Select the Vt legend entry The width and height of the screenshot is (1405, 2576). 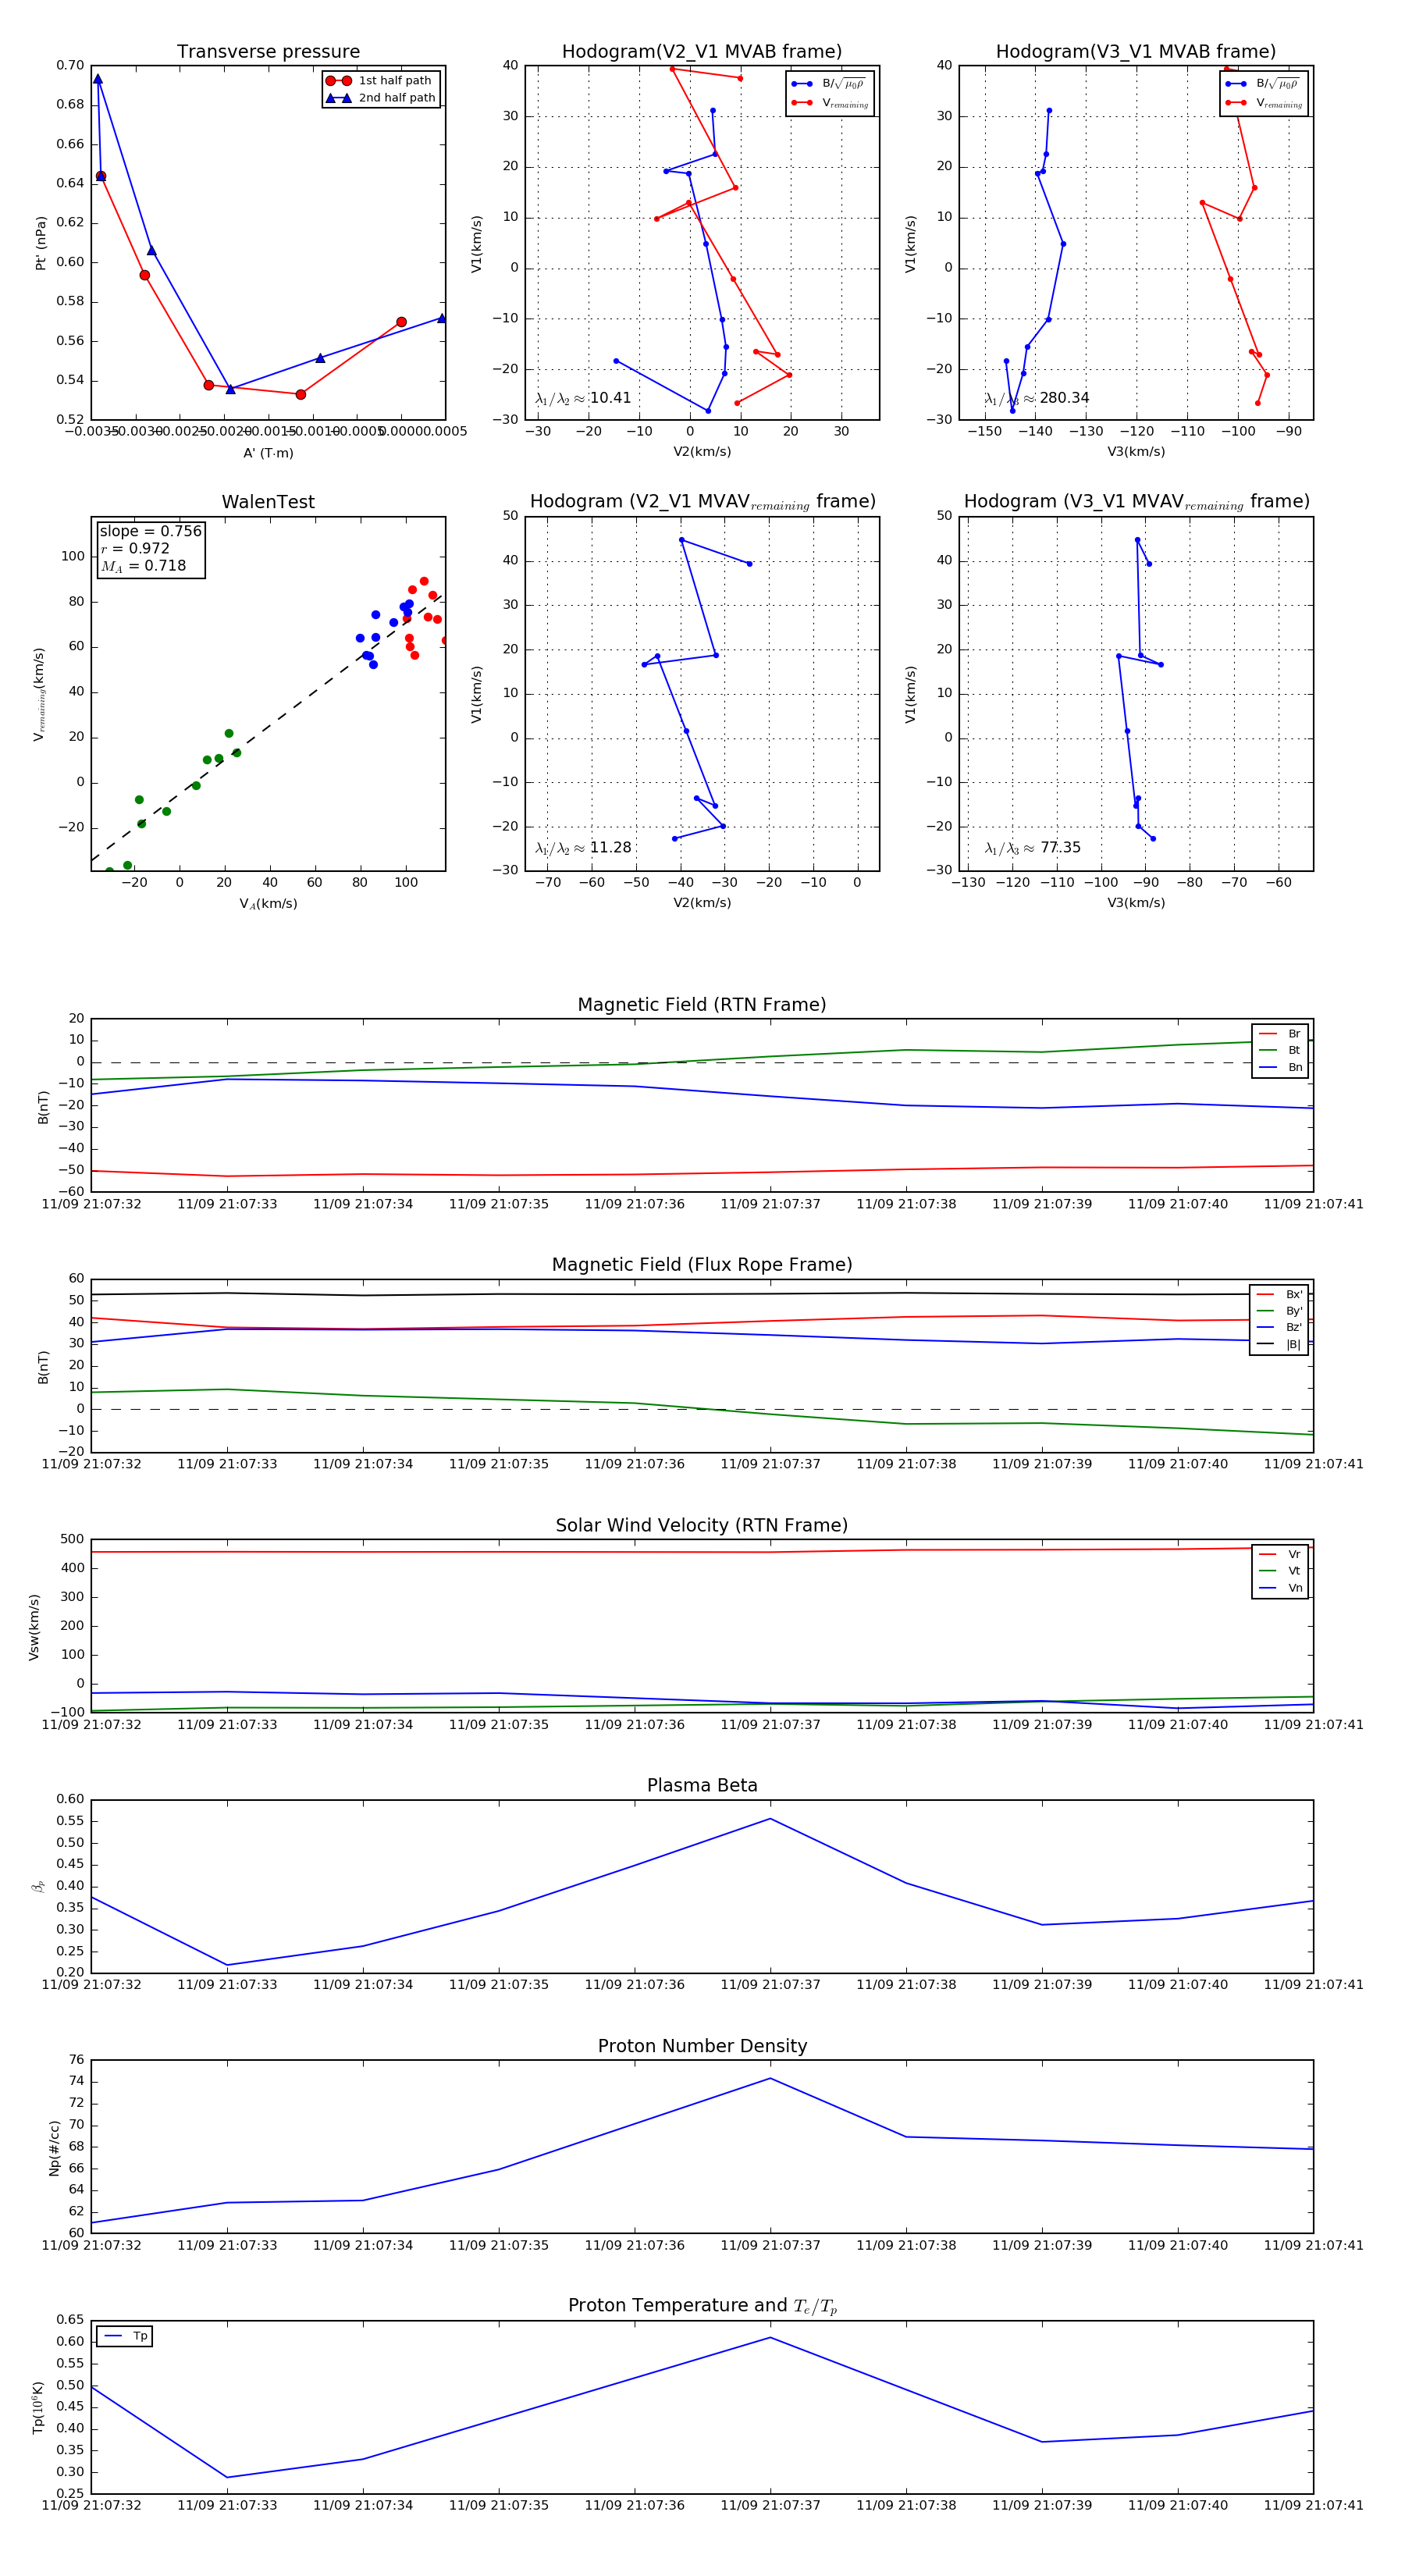(1280, 1571)
